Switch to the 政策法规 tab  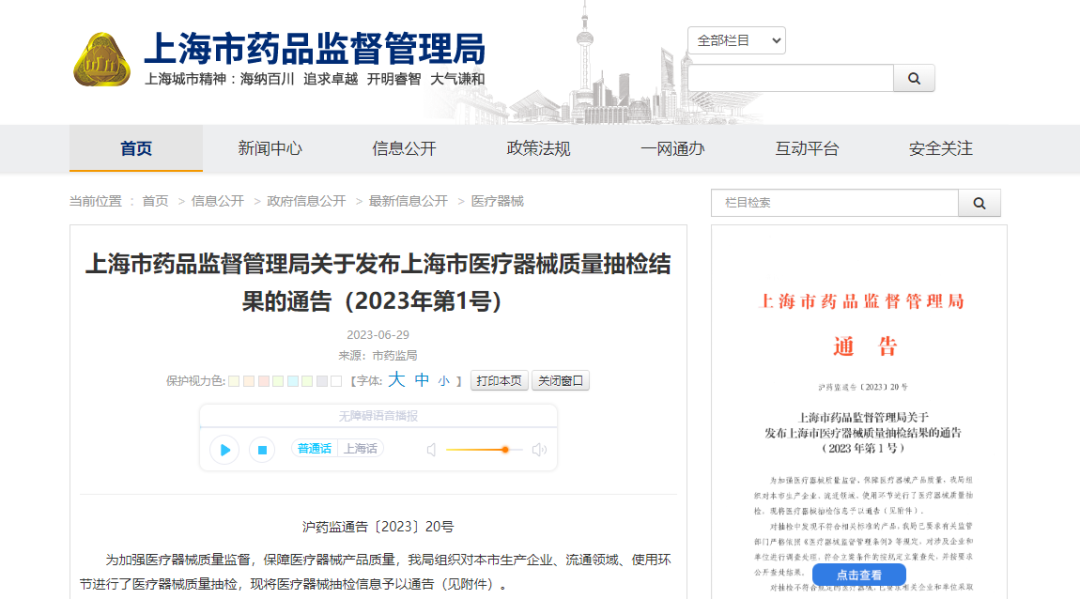pyautogui.click(x=537, y=149)
